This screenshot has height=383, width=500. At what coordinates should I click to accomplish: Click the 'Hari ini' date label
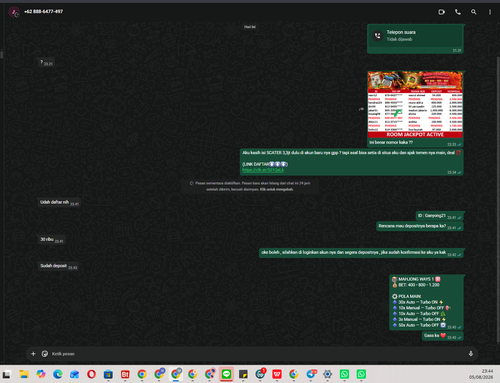pyautogui.click(x=250, y=27)
